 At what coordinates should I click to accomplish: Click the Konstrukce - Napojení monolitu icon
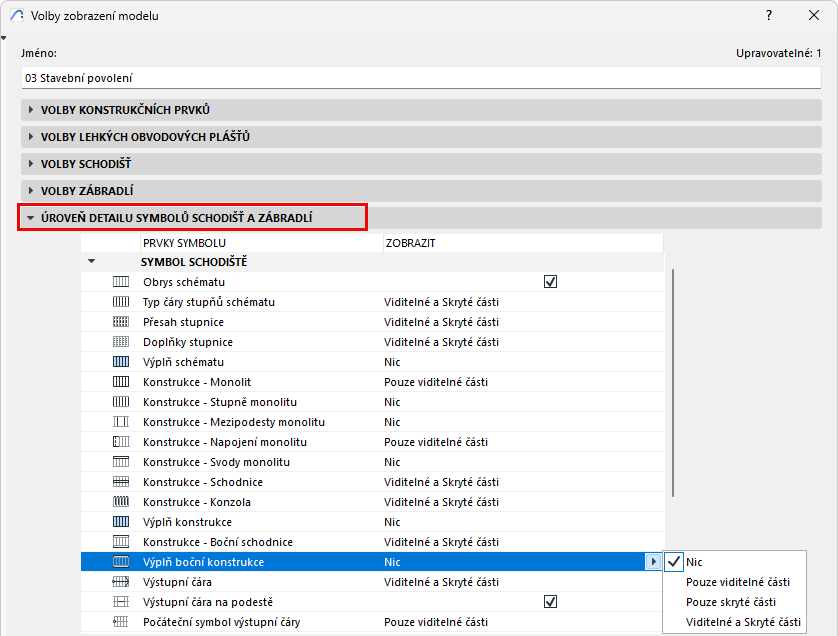[121, 442]
